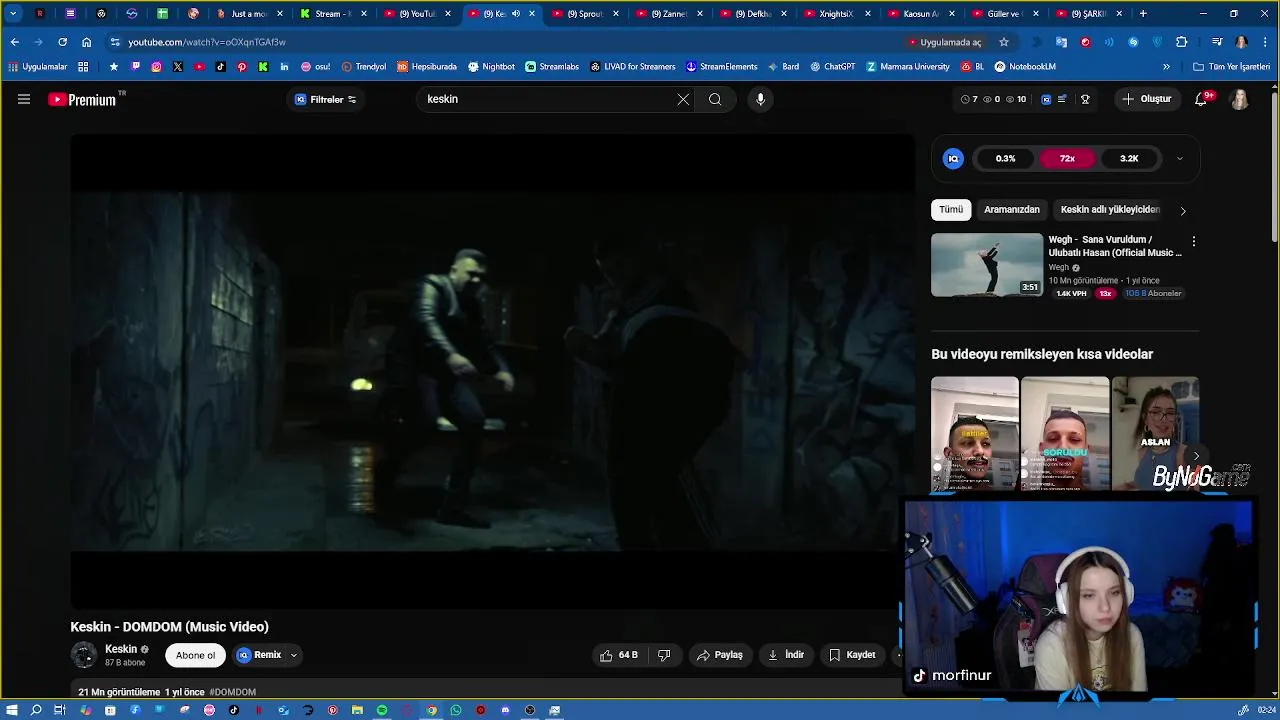This screenshot has height=720, width=1280.
Task: Select Aramanızdan filter chip
Action: [x=1011, y=210]
